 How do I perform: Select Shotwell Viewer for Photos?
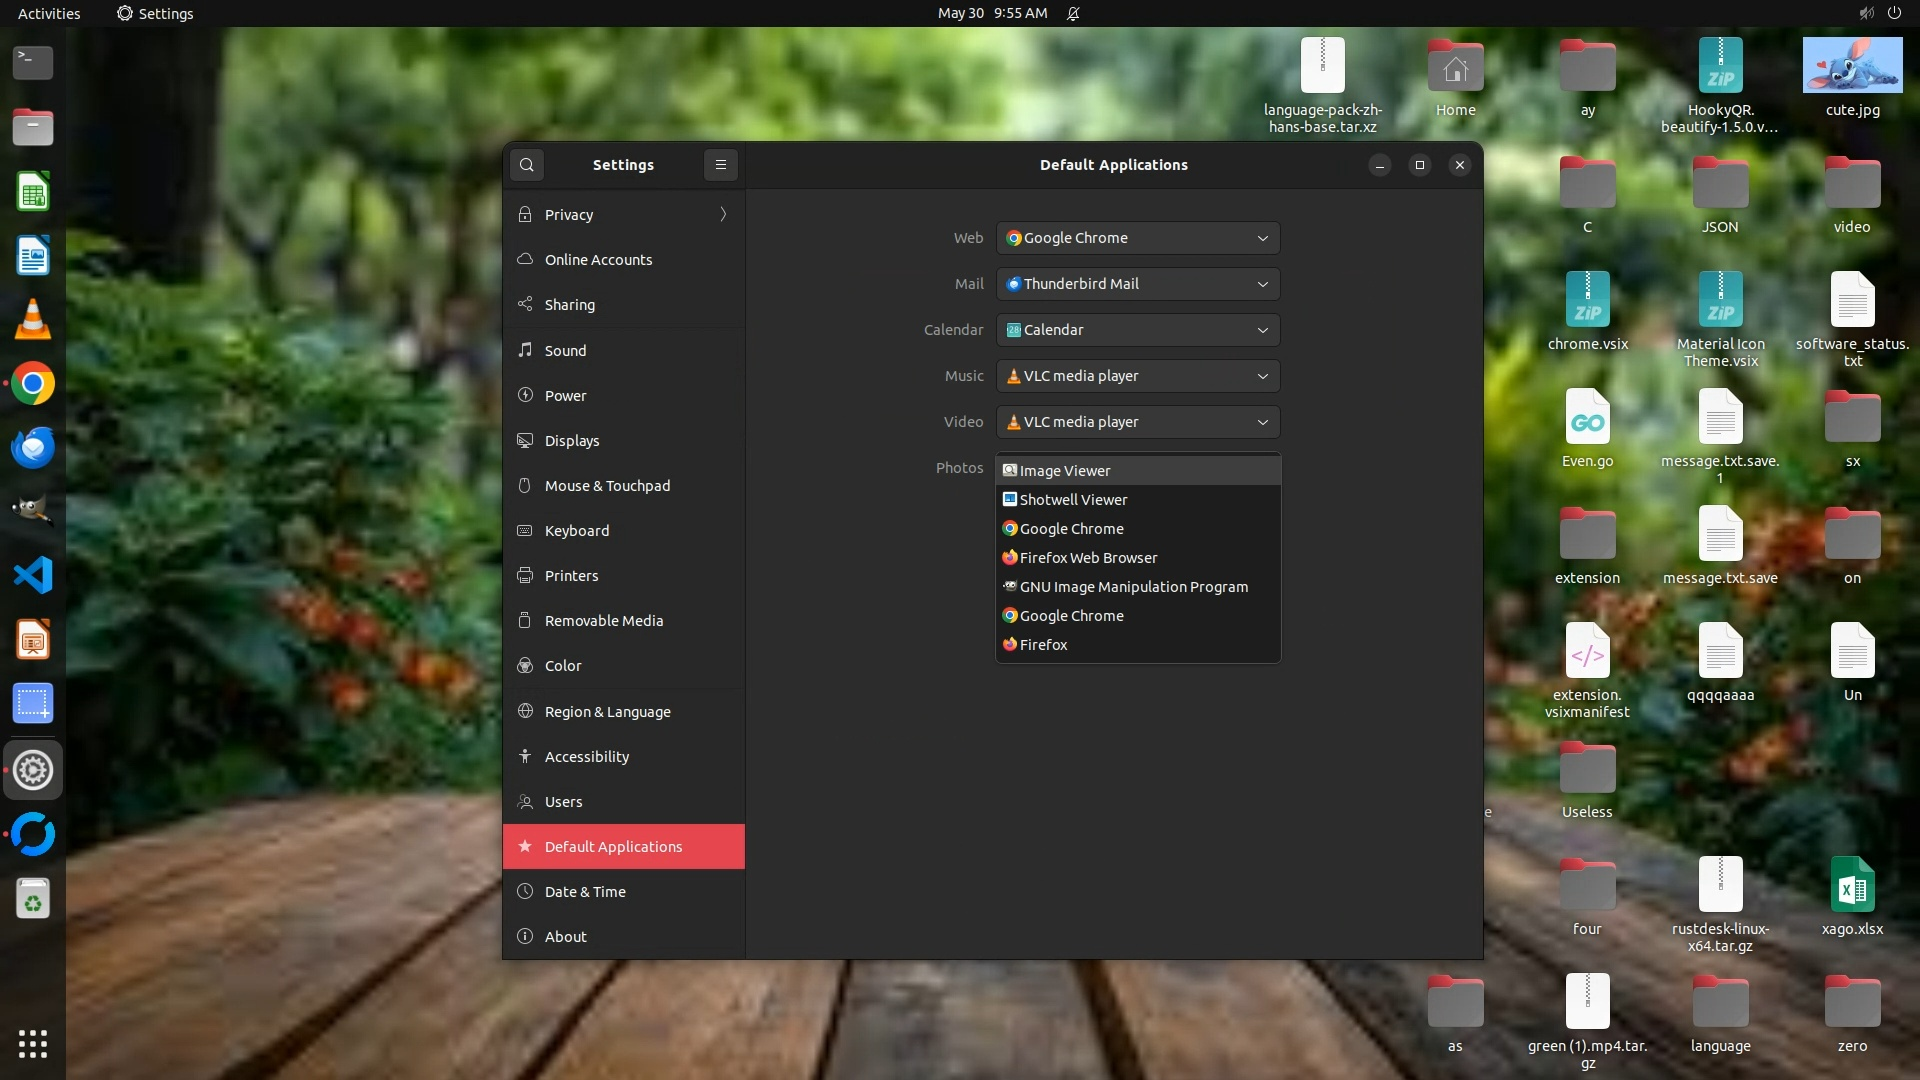(1073, 499)
